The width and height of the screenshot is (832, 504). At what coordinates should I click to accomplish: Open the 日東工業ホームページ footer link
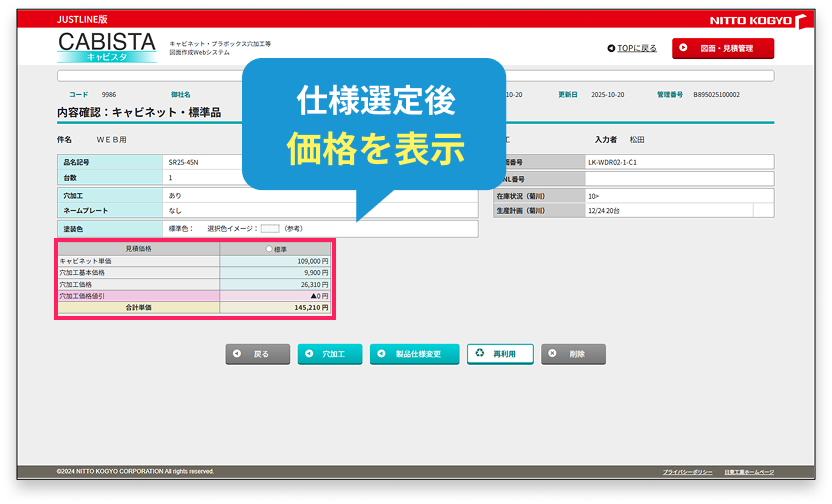749,472
